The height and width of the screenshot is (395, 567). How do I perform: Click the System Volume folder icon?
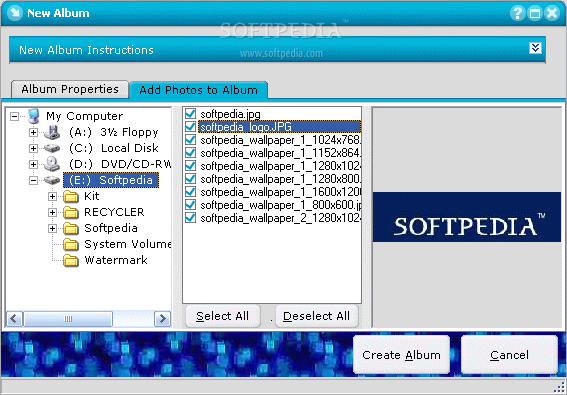(71, 244)
